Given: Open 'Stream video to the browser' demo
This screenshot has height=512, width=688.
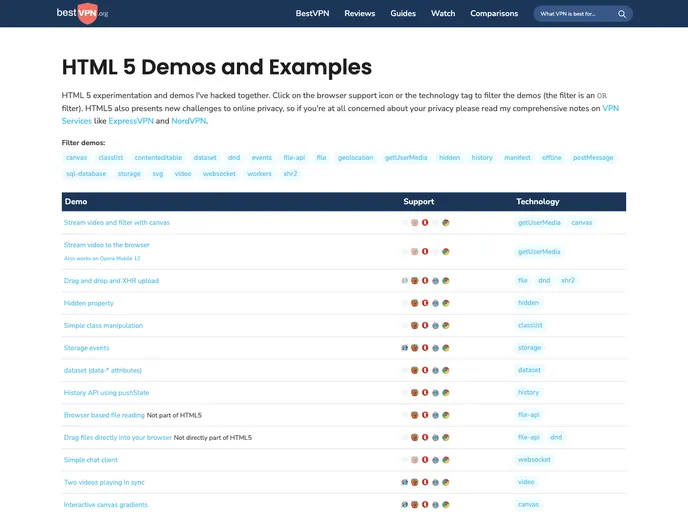Looking at the screenshot, I should click(107, 245).
